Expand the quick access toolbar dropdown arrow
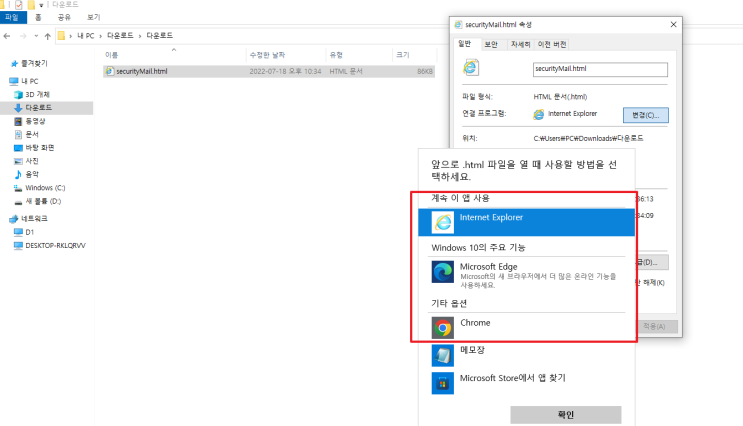Screen dimensions: 743x426 click(x=41, y=5)
